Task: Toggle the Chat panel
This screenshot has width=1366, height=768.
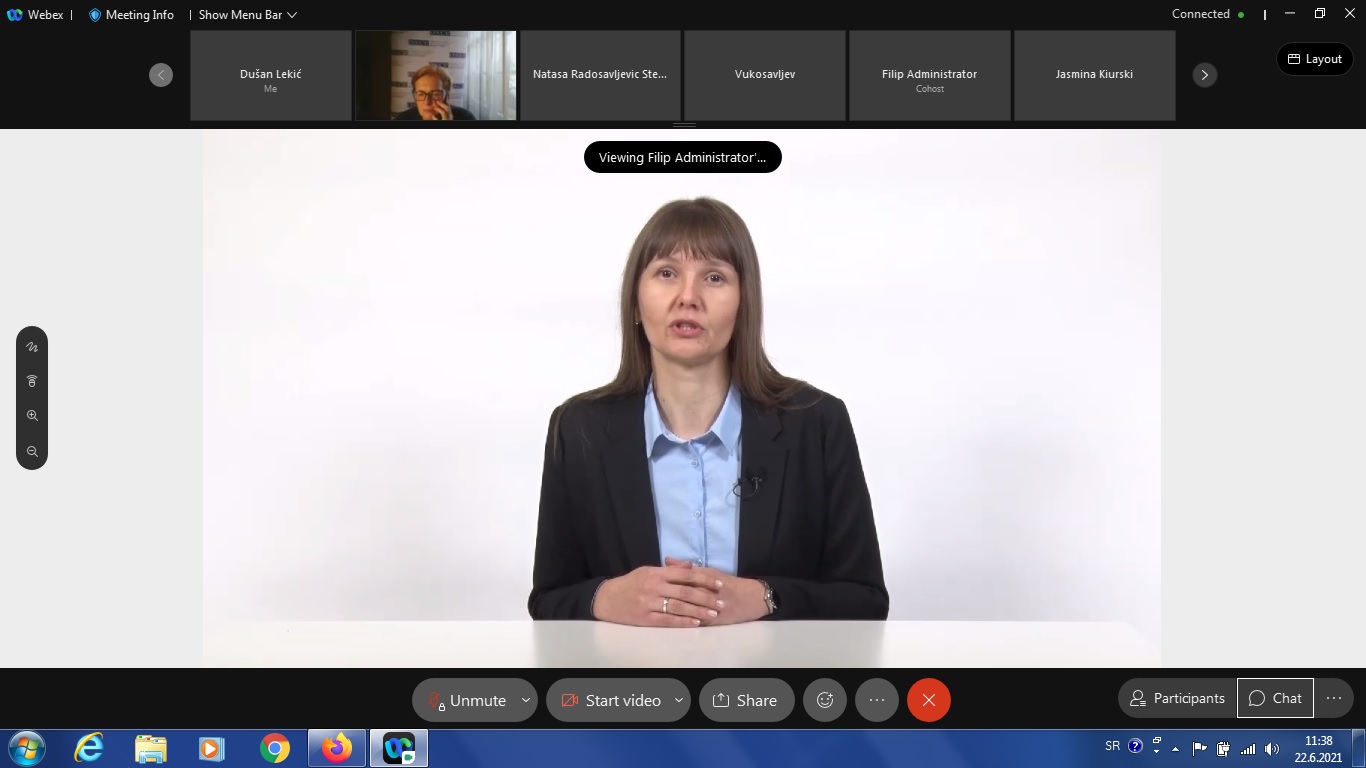Action: tap(1275, 698)
